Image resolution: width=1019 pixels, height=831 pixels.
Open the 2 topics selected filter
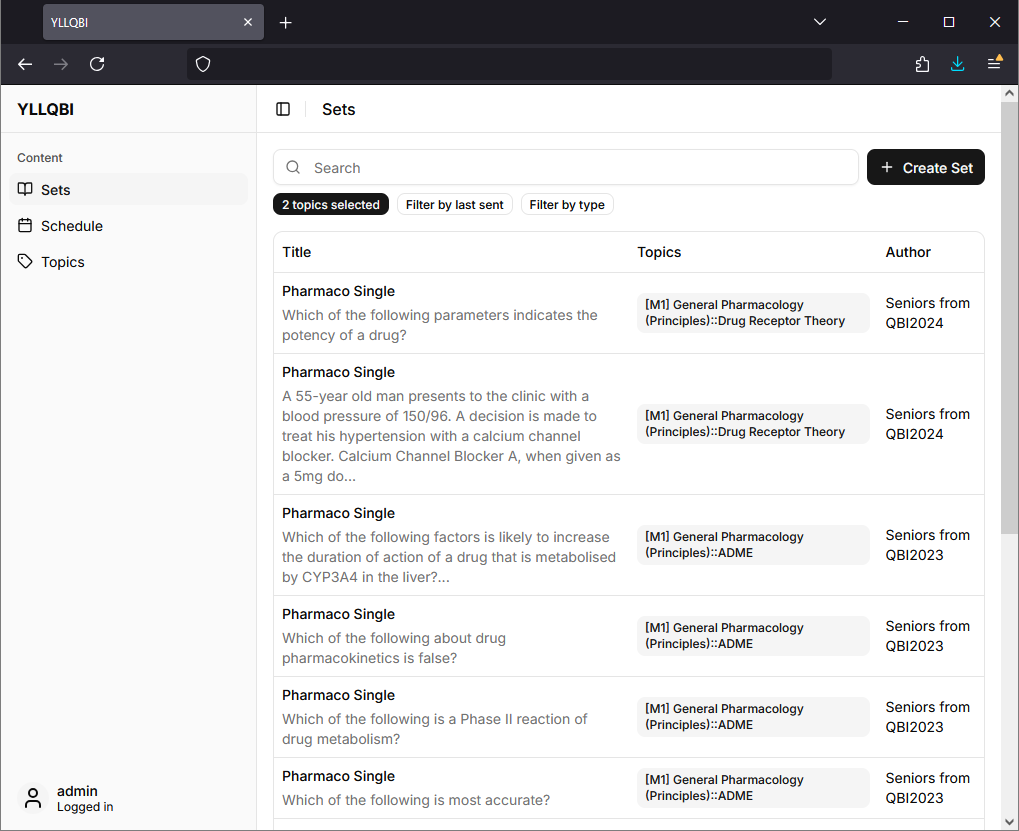(x=330, y=204)
